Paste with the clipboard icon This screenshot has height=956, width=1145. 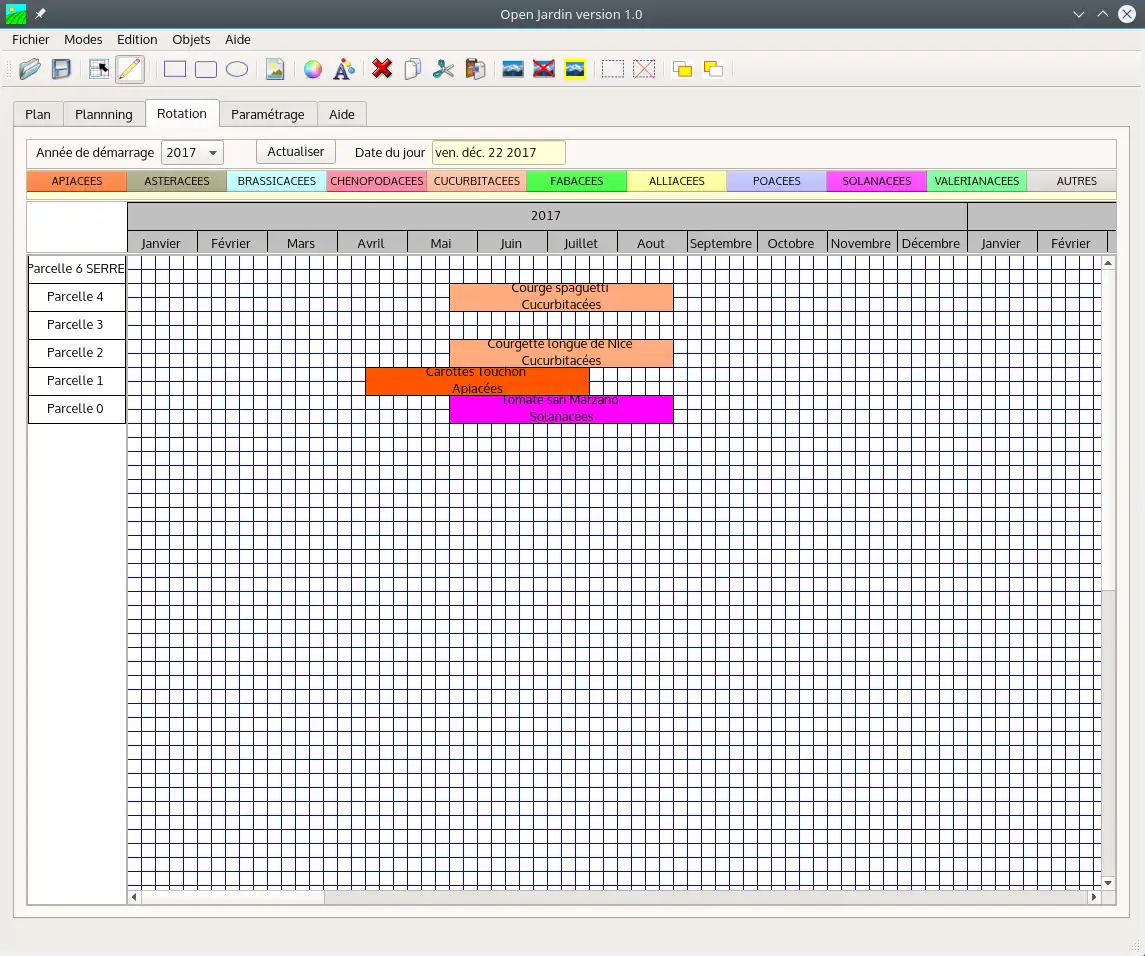475,69
